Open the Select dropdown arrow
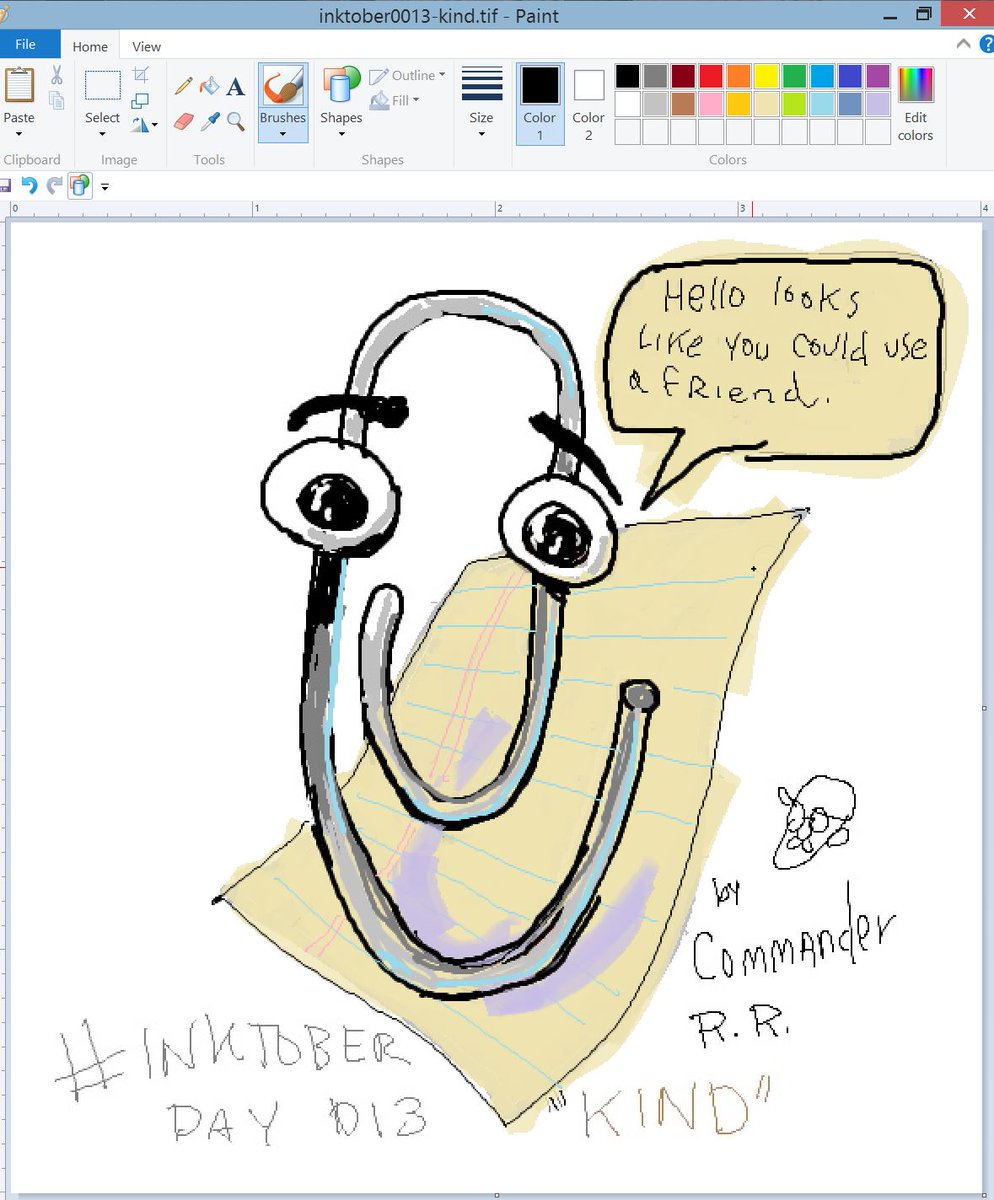This screenshot has width=994, height=1200. (x=102, y=135)
